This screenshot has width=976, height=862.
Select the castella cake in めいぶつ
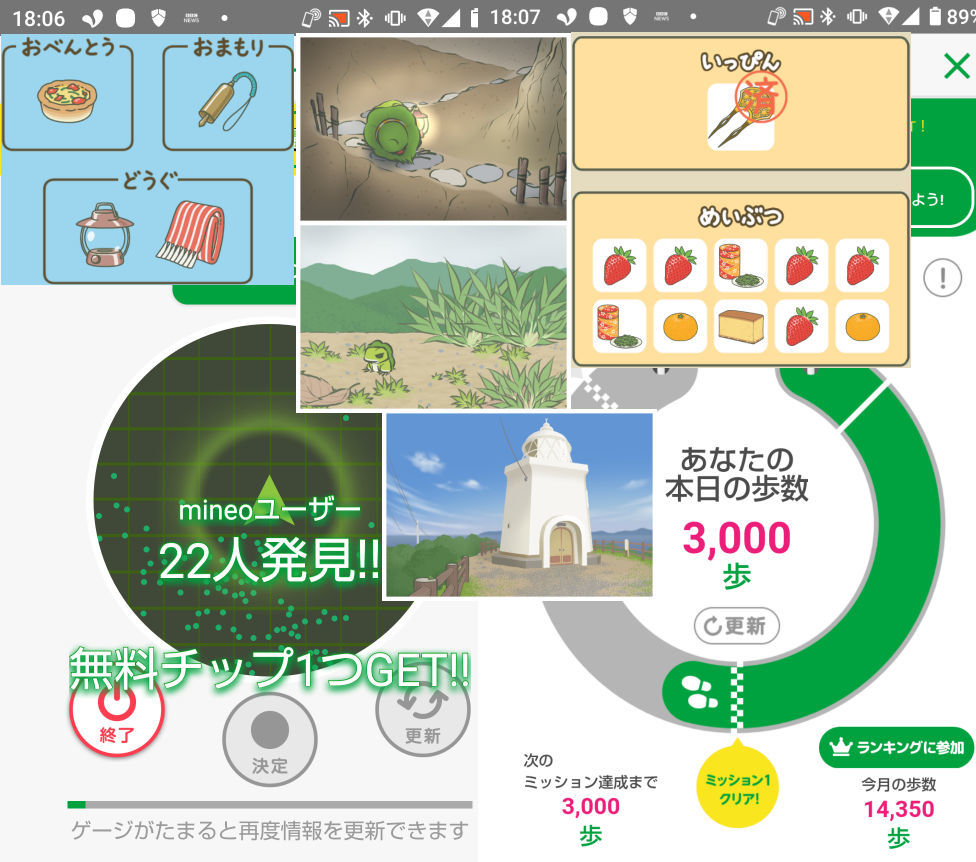point(741,327)
